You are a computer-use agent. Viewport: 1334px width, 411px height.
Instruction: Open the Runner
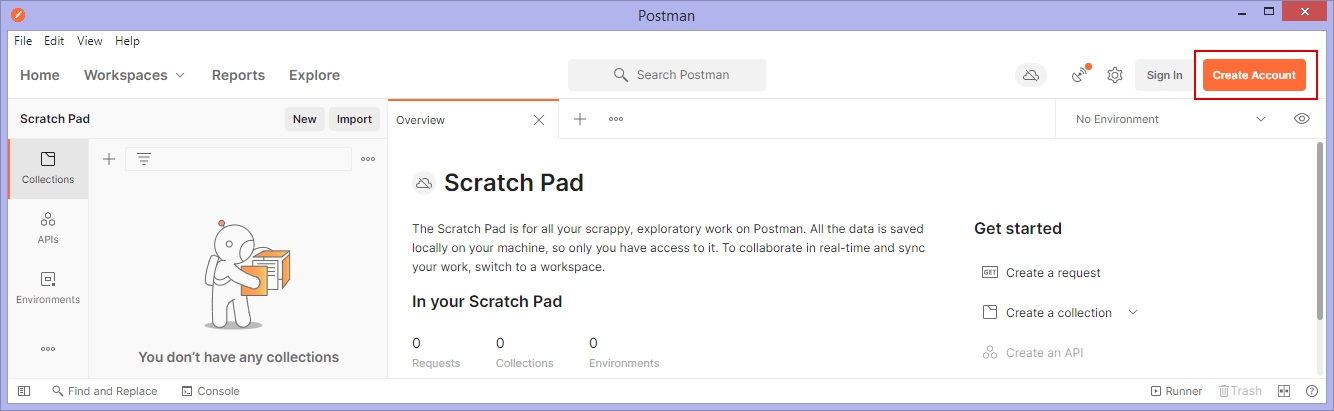[x=1176, y=391]
